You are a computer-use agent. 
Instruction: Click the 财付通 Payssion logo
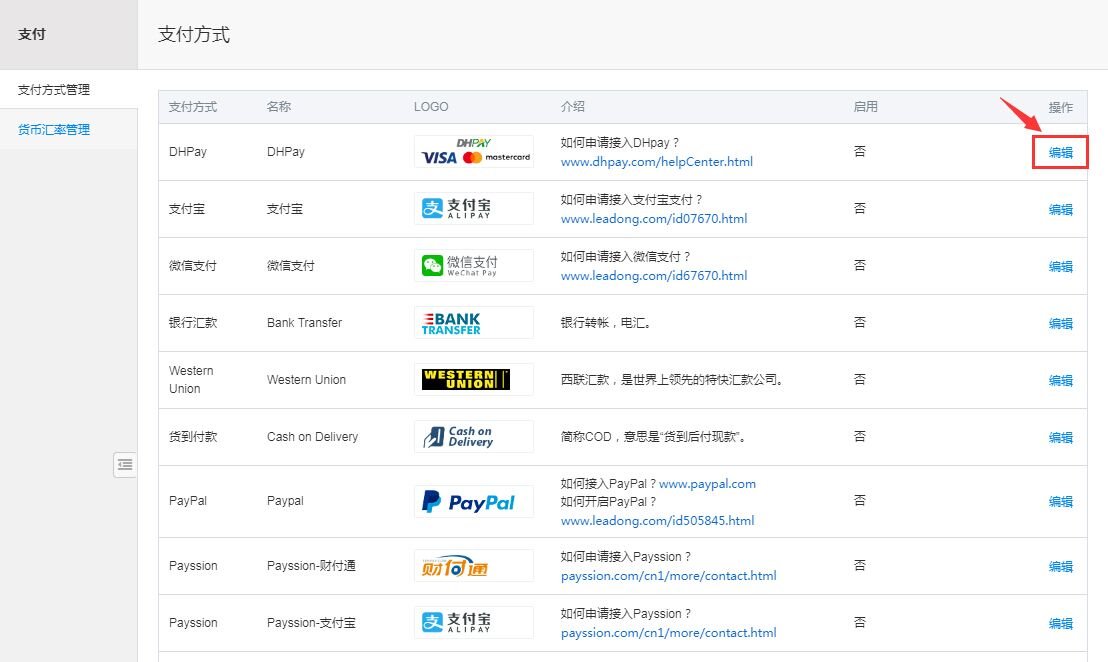tap(473, 565)
